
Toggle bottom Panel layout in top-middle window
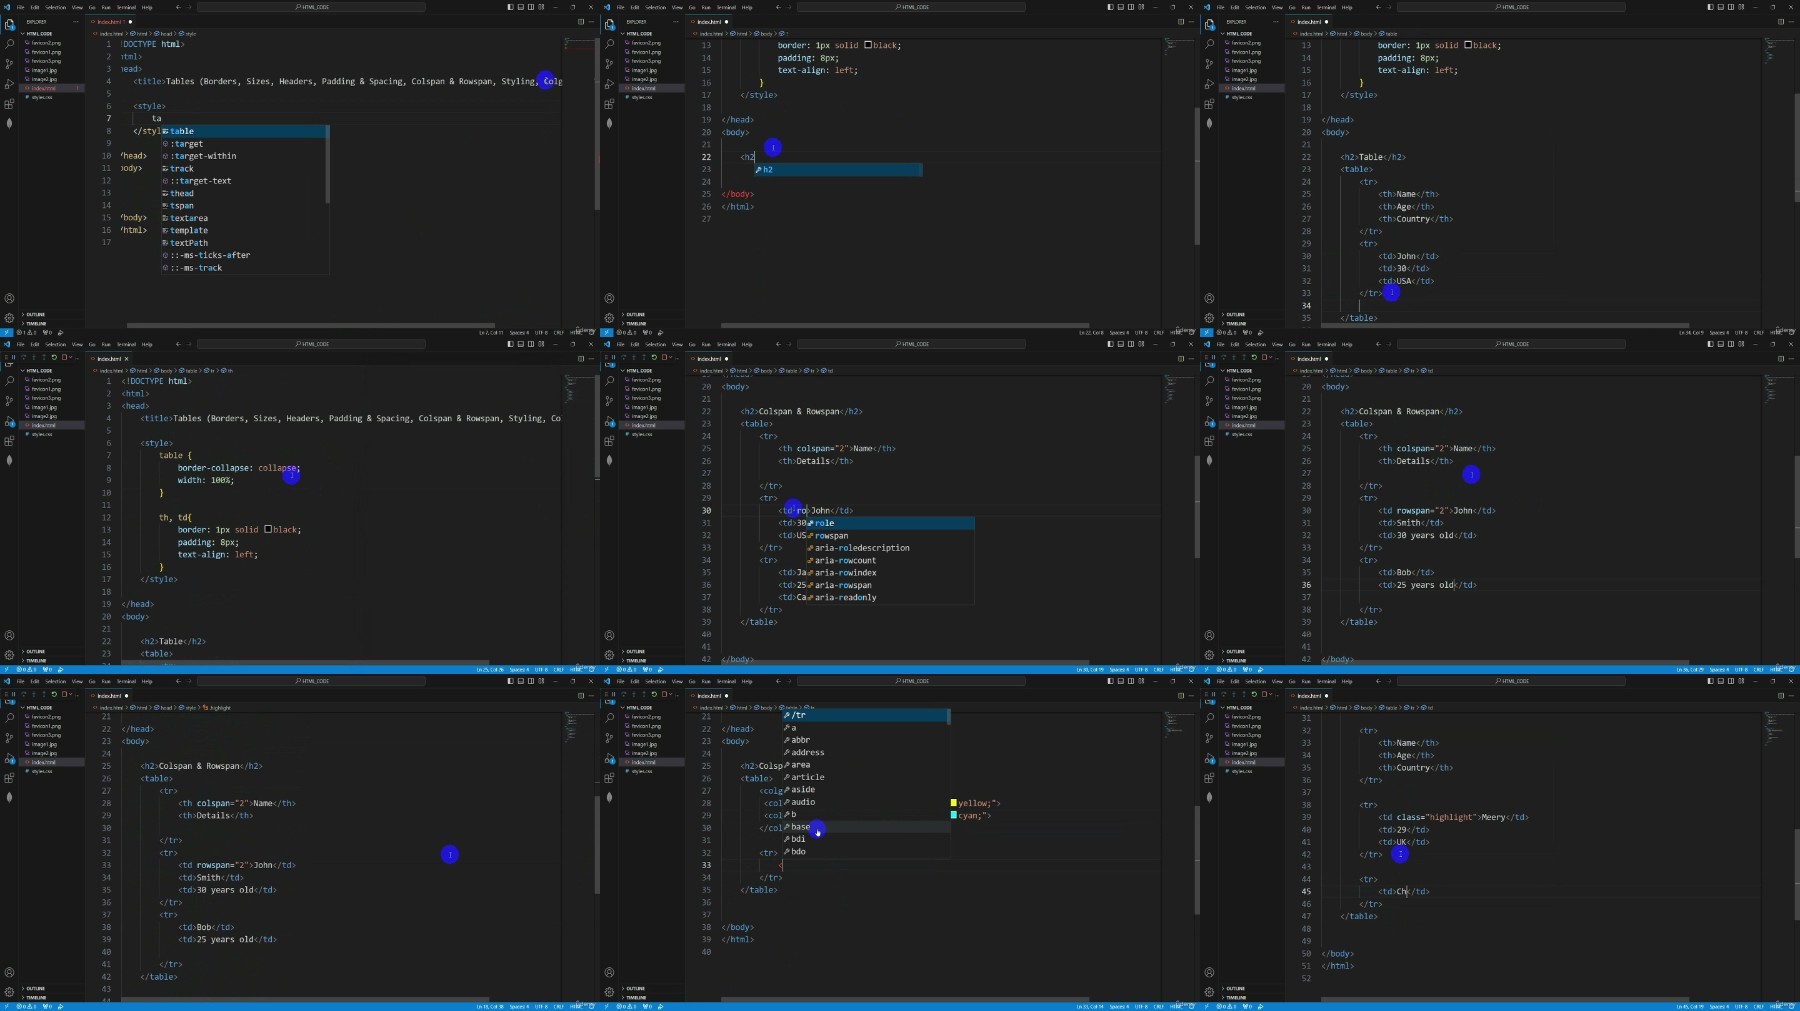click(1121, 7)
